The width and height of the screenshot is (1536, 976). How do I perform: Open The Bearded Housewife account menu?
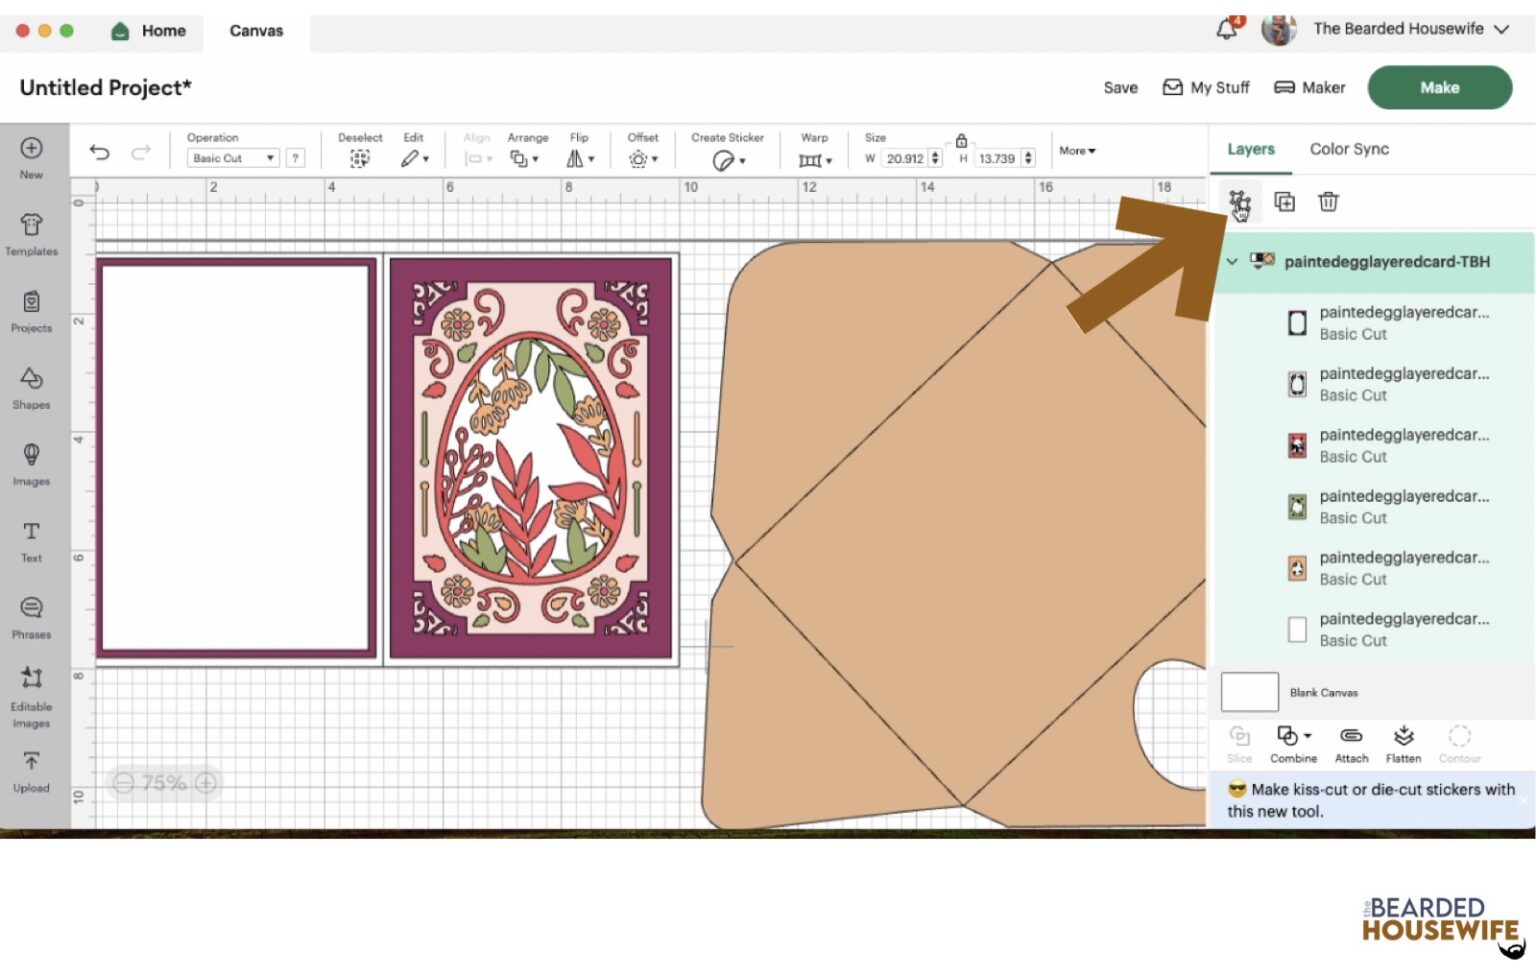[1398, 29]
